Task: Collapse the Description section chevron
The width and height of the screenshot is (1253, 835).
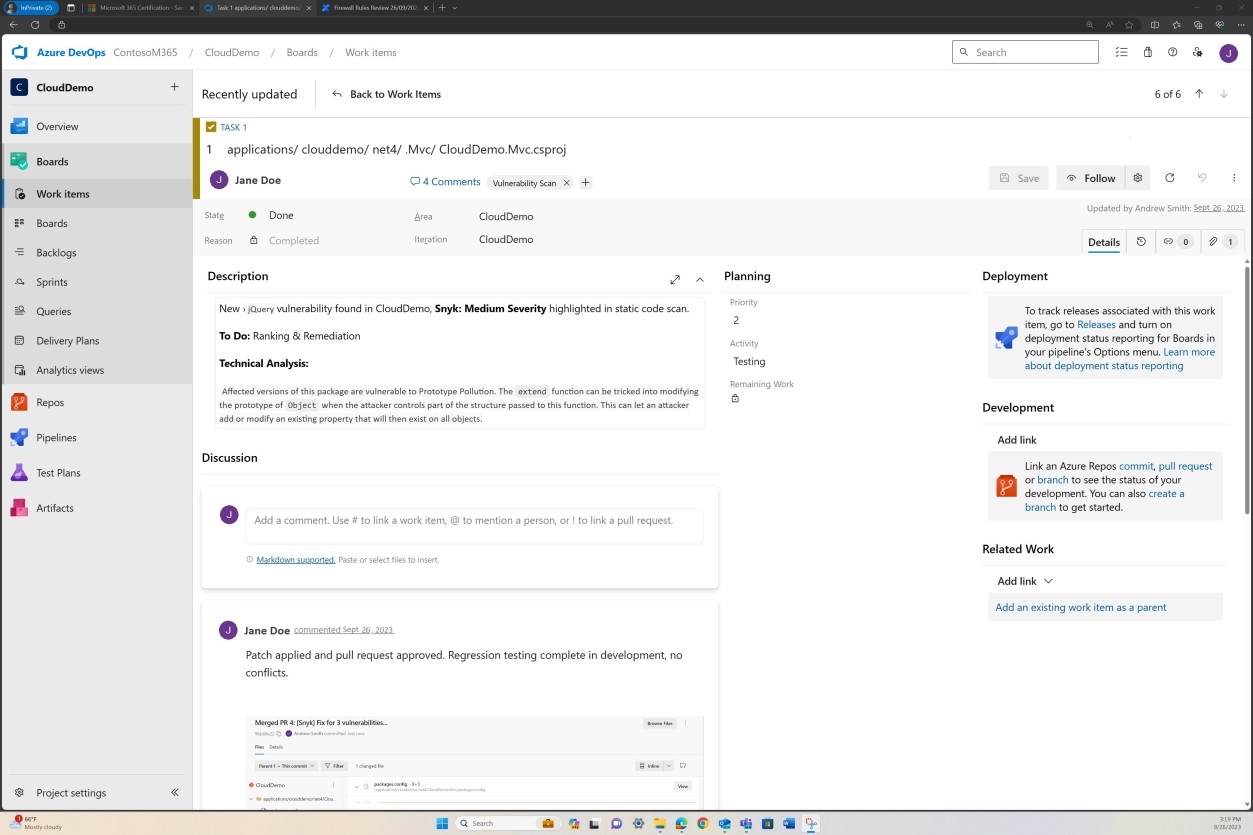Action: 699,281
